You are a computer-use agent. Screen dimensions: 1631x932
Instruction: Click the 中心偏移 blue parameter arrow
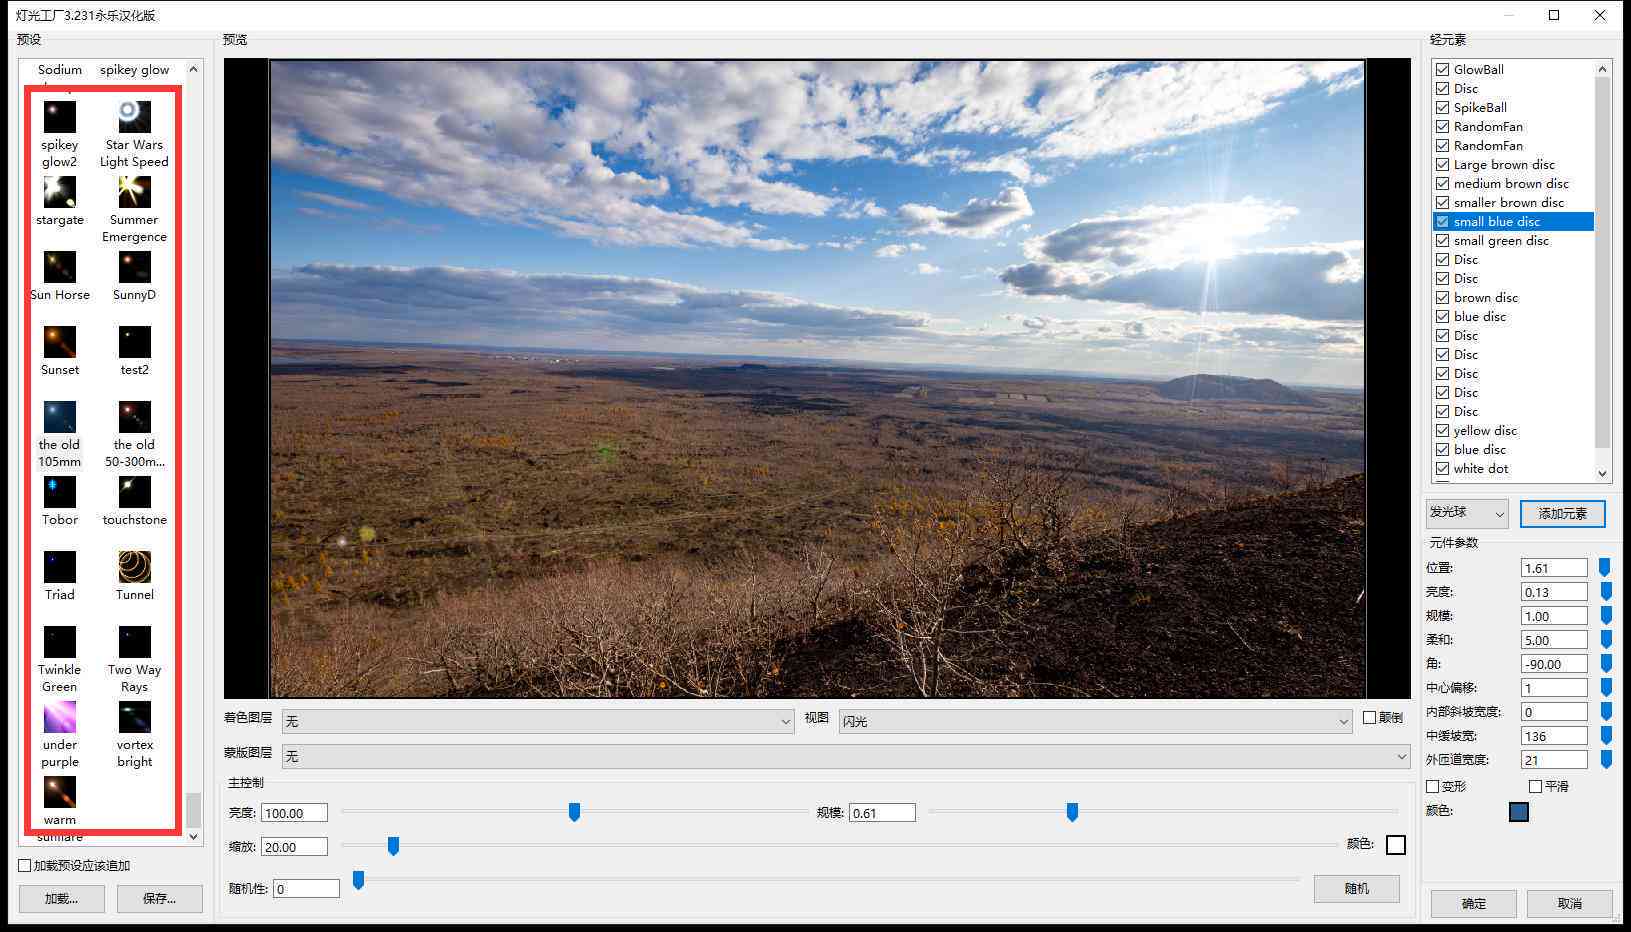[x=1605, y=688]
